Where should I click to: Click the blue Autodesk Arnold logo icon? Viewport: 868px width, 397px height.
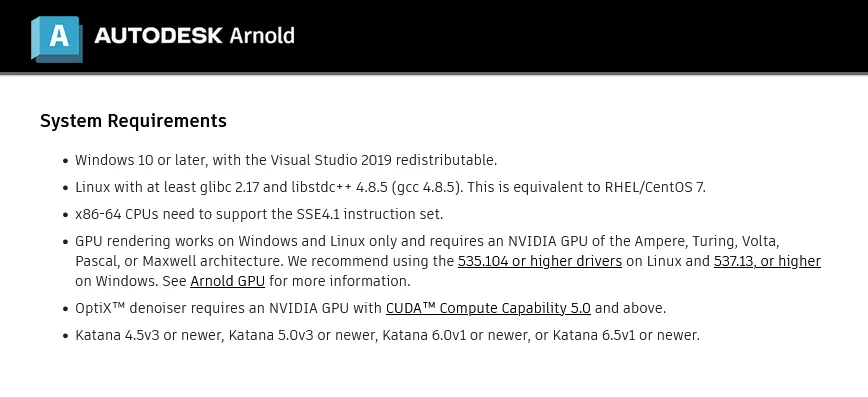(x=57, y=39)
